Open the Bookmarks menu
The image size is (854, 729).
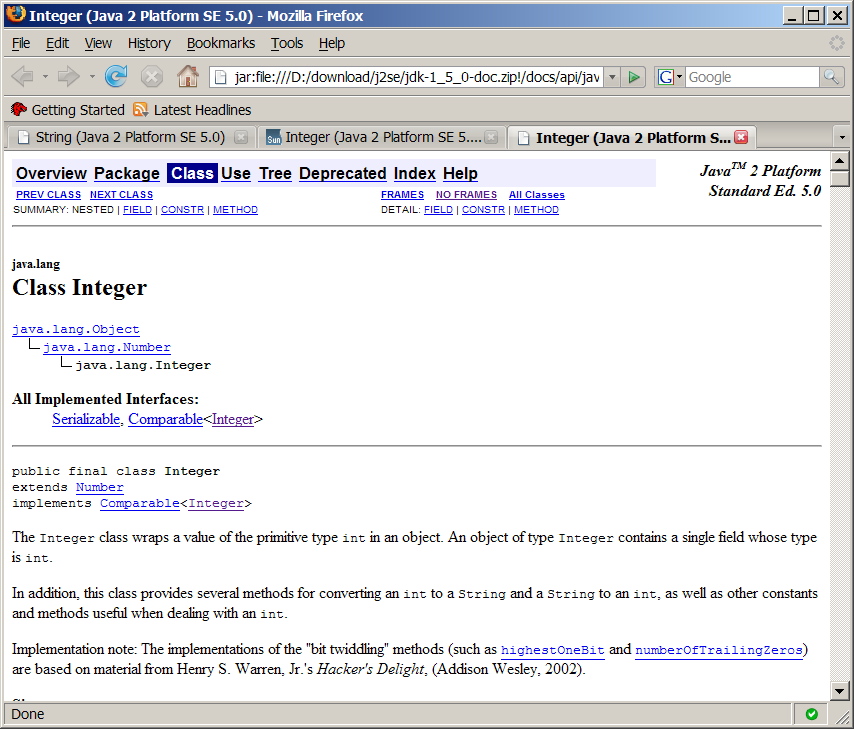point(221,43)
